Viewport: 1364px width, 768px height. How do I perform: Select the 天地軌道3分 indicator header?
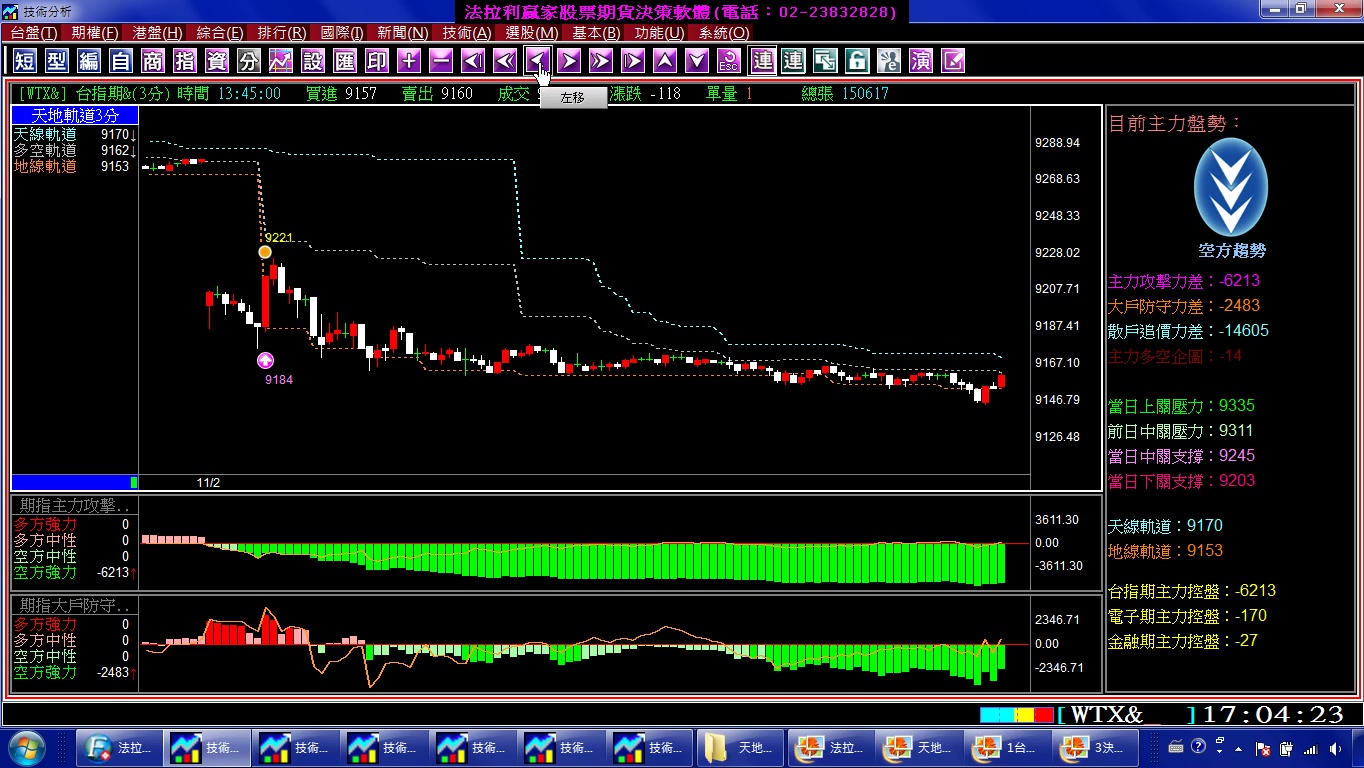point(75,116)
